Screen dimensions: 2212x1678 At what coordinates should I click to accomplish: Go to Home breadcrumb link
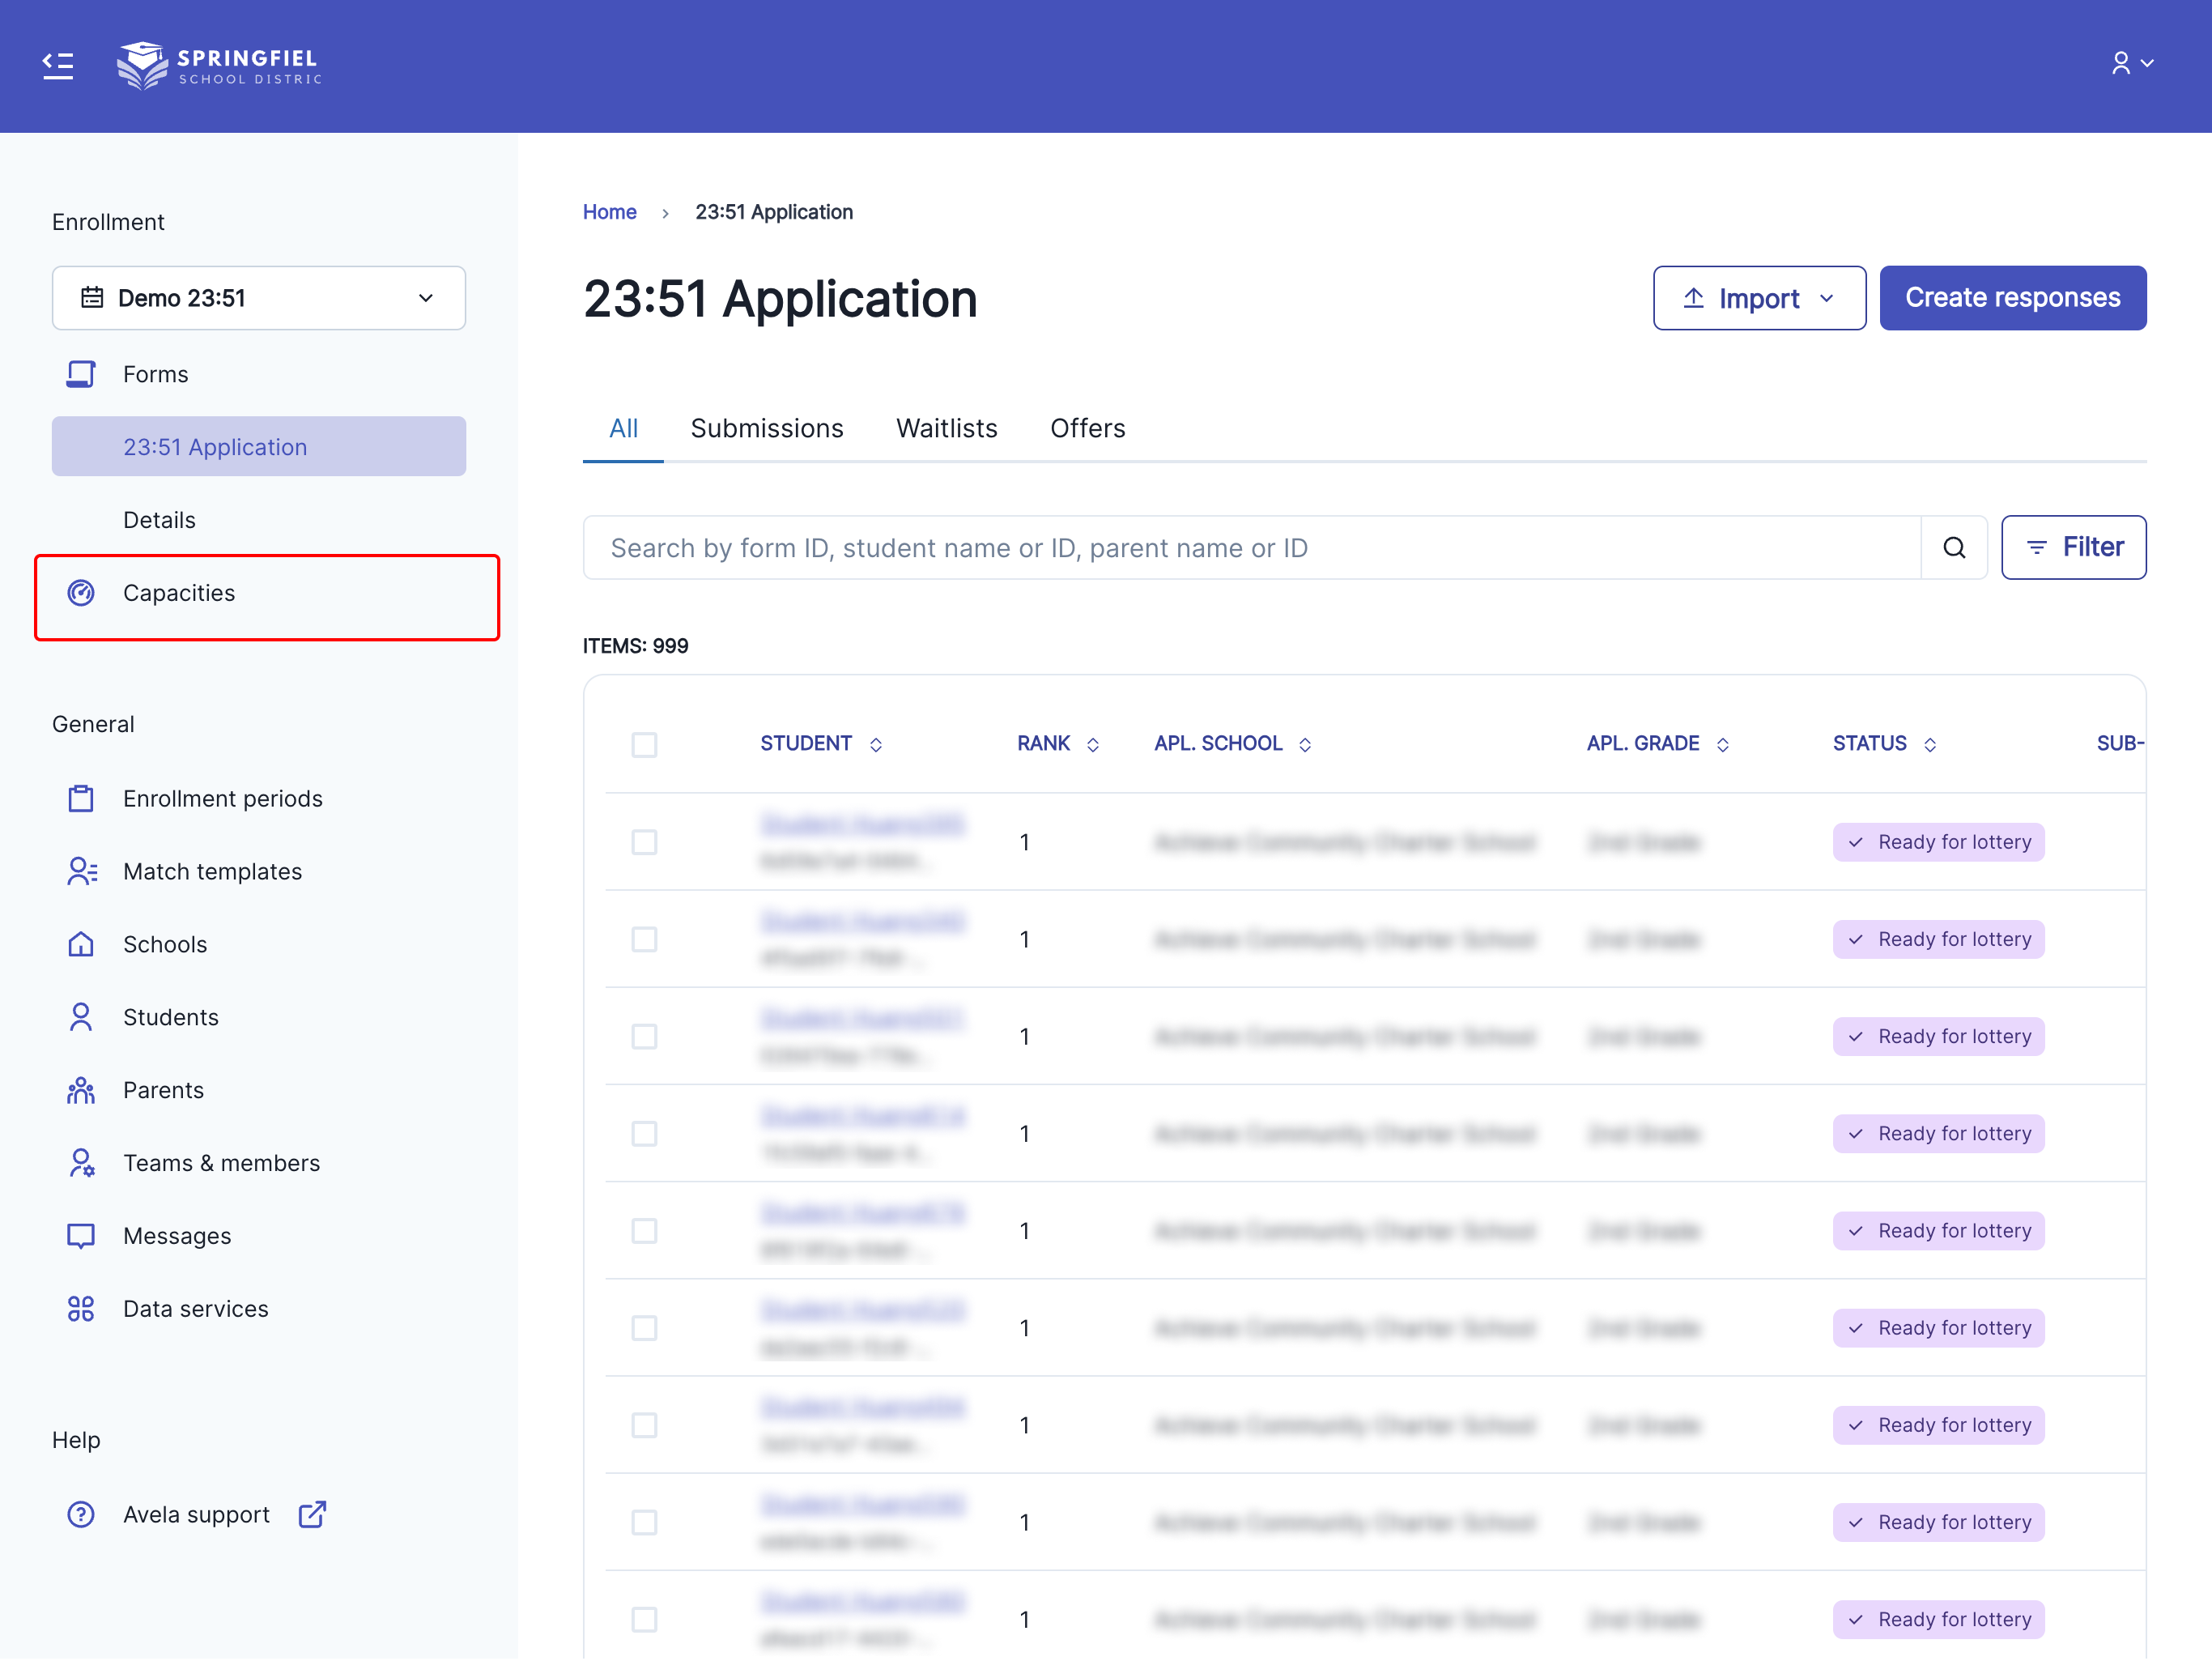[x=609, y=212]
